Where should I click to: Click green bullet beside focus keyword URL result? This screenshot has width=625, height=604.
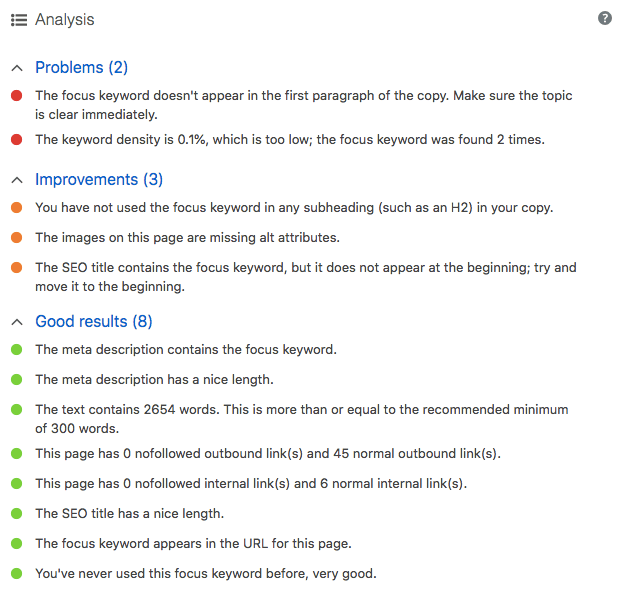point(16,544)
